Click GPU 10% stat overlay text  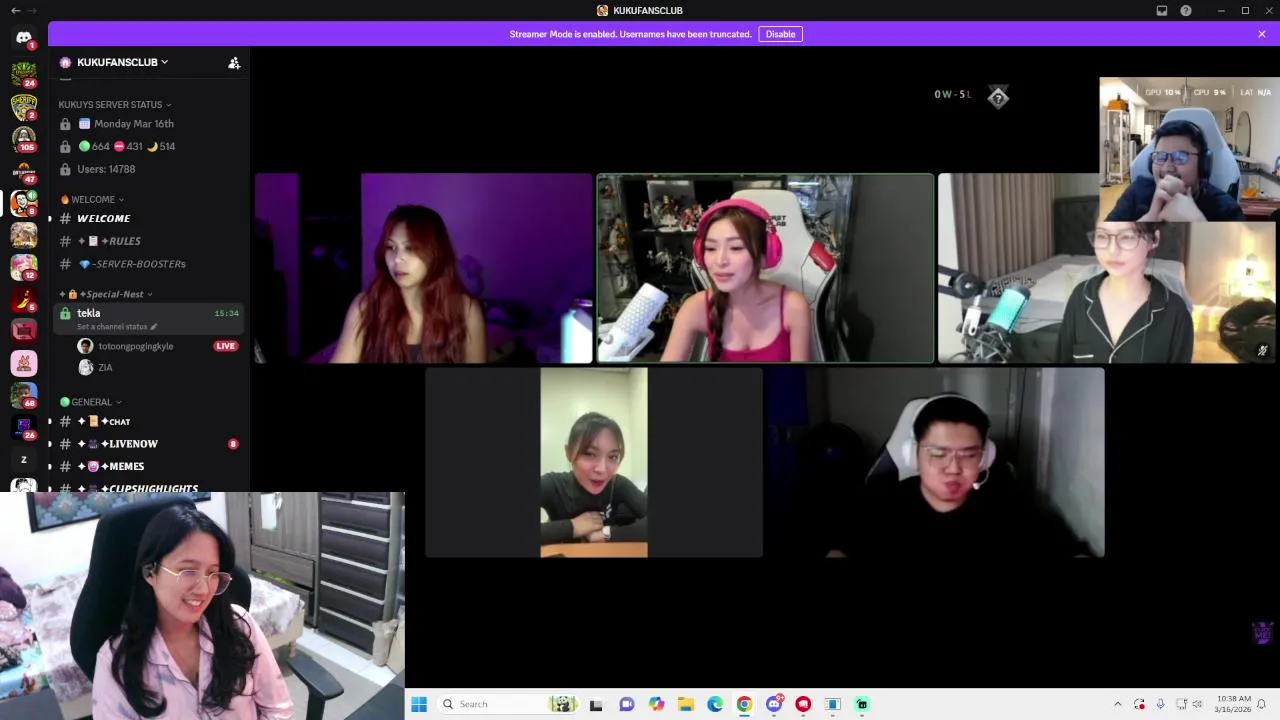click(1163, 92)
